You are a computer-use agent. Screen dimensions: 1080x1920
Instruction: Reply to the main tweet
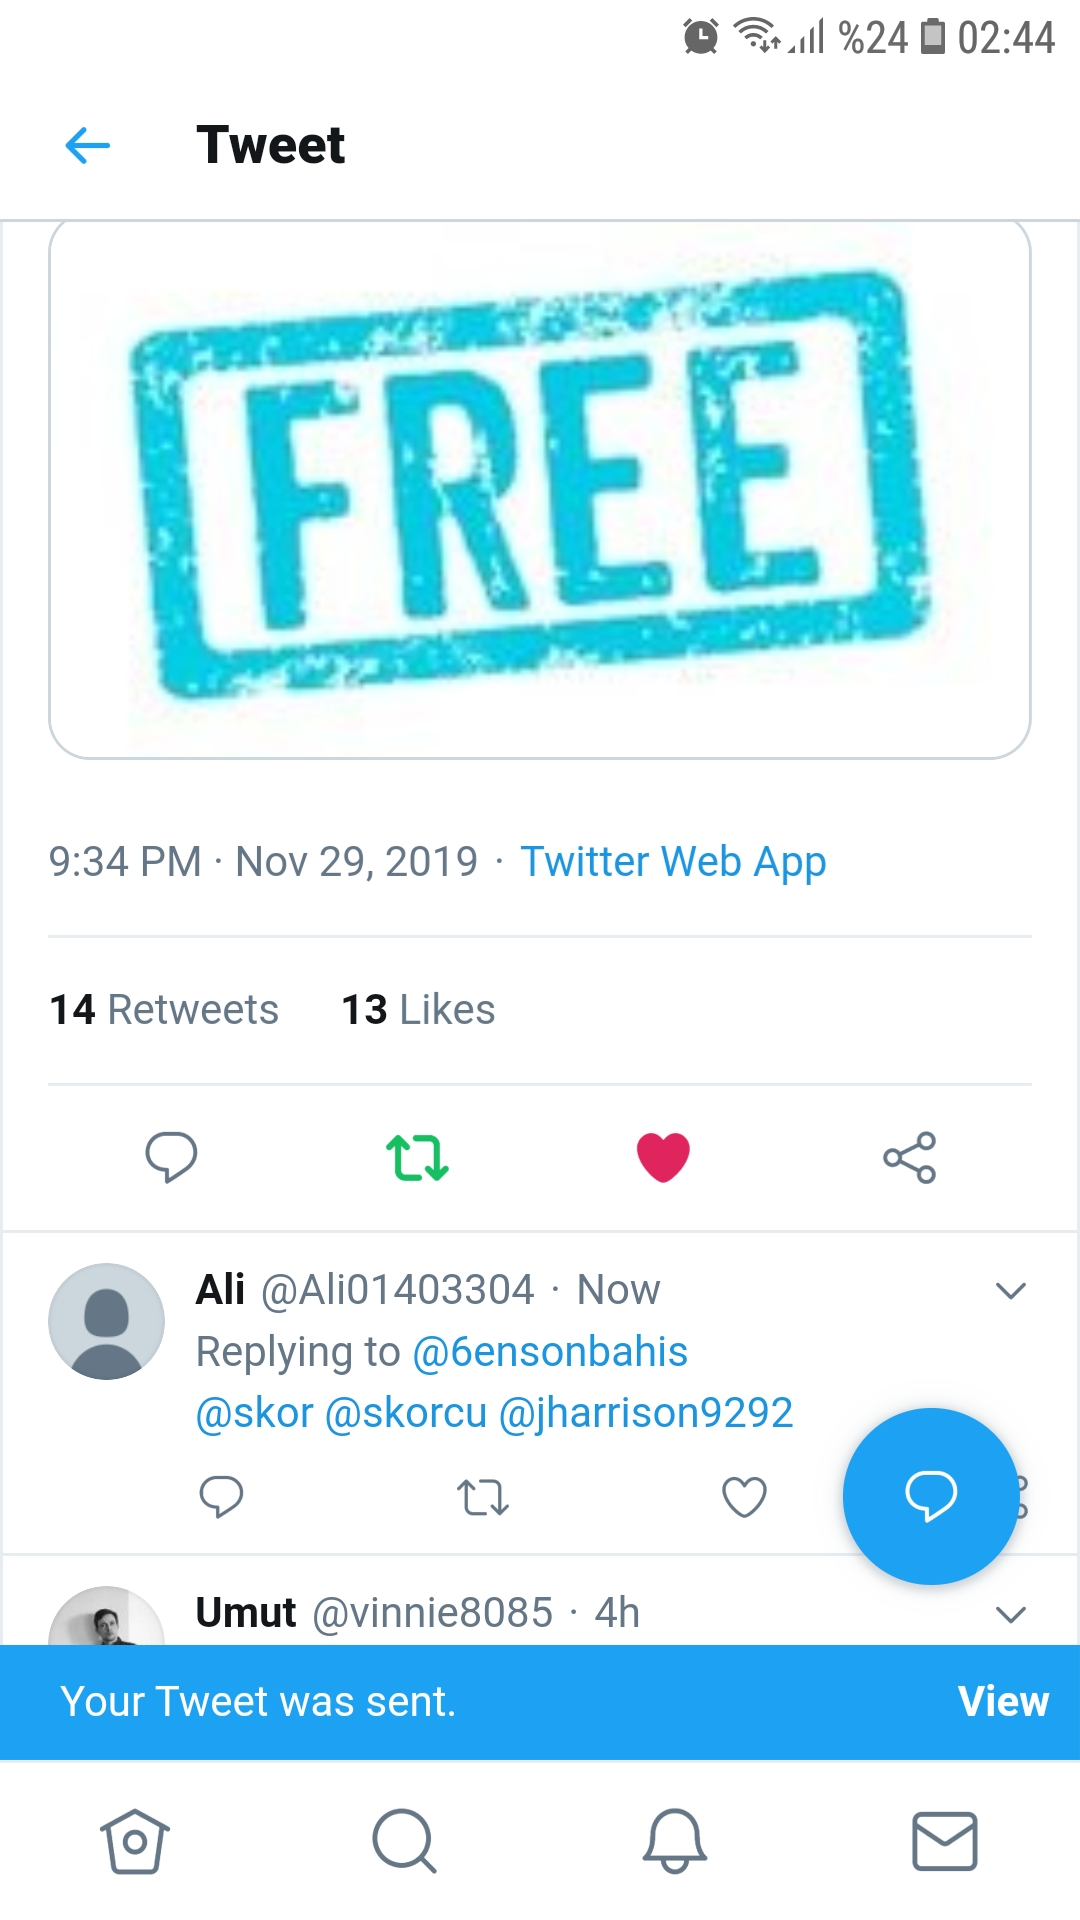tap(171, 1157)
